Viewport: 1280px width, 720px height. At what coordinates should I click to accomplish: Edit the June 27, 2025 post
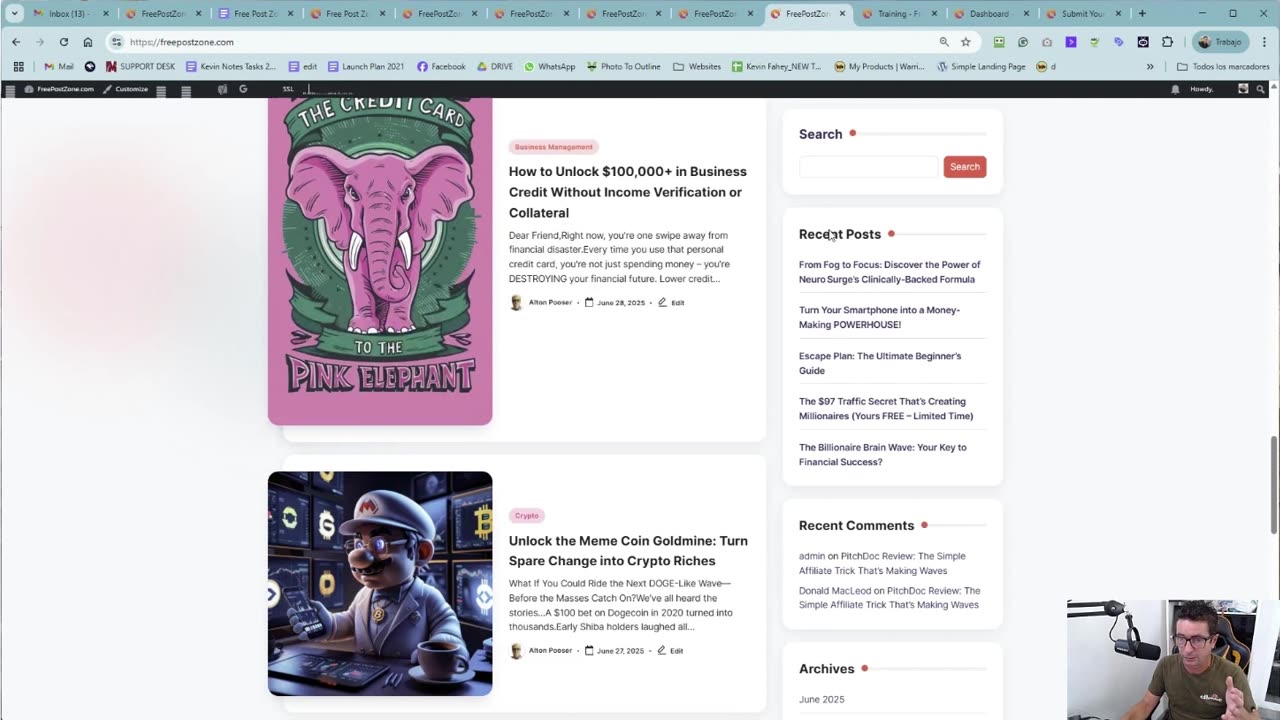(x=670, y=650)
